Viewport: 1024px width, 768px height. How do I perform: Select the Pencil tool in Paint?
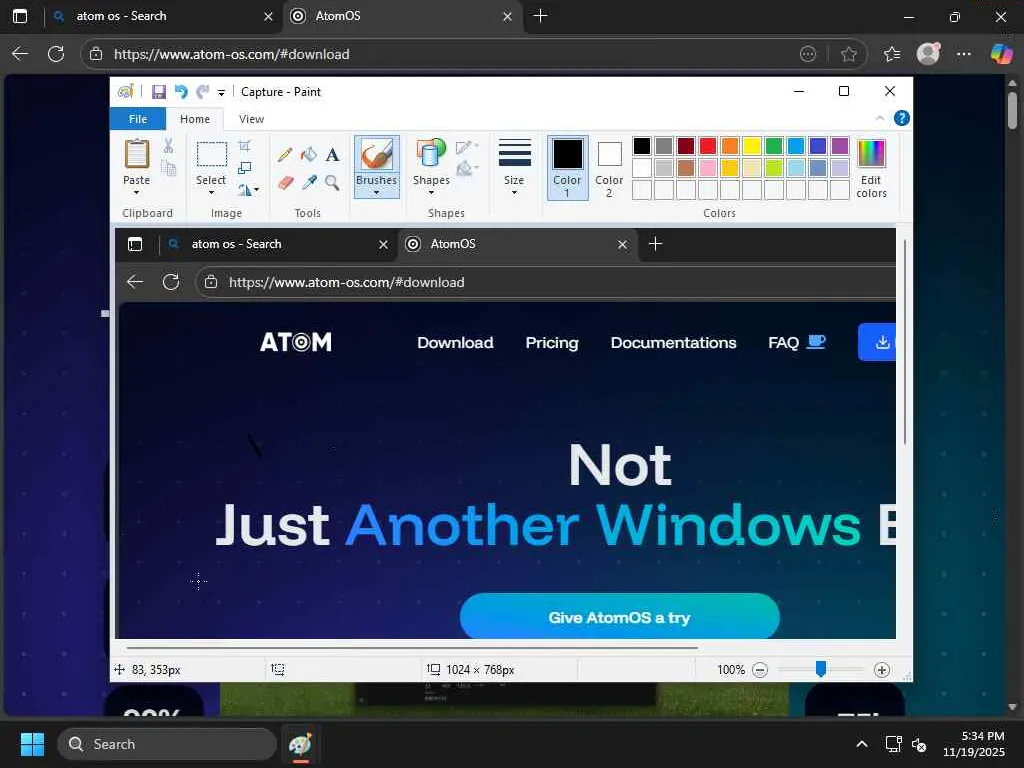coord(285,155)
